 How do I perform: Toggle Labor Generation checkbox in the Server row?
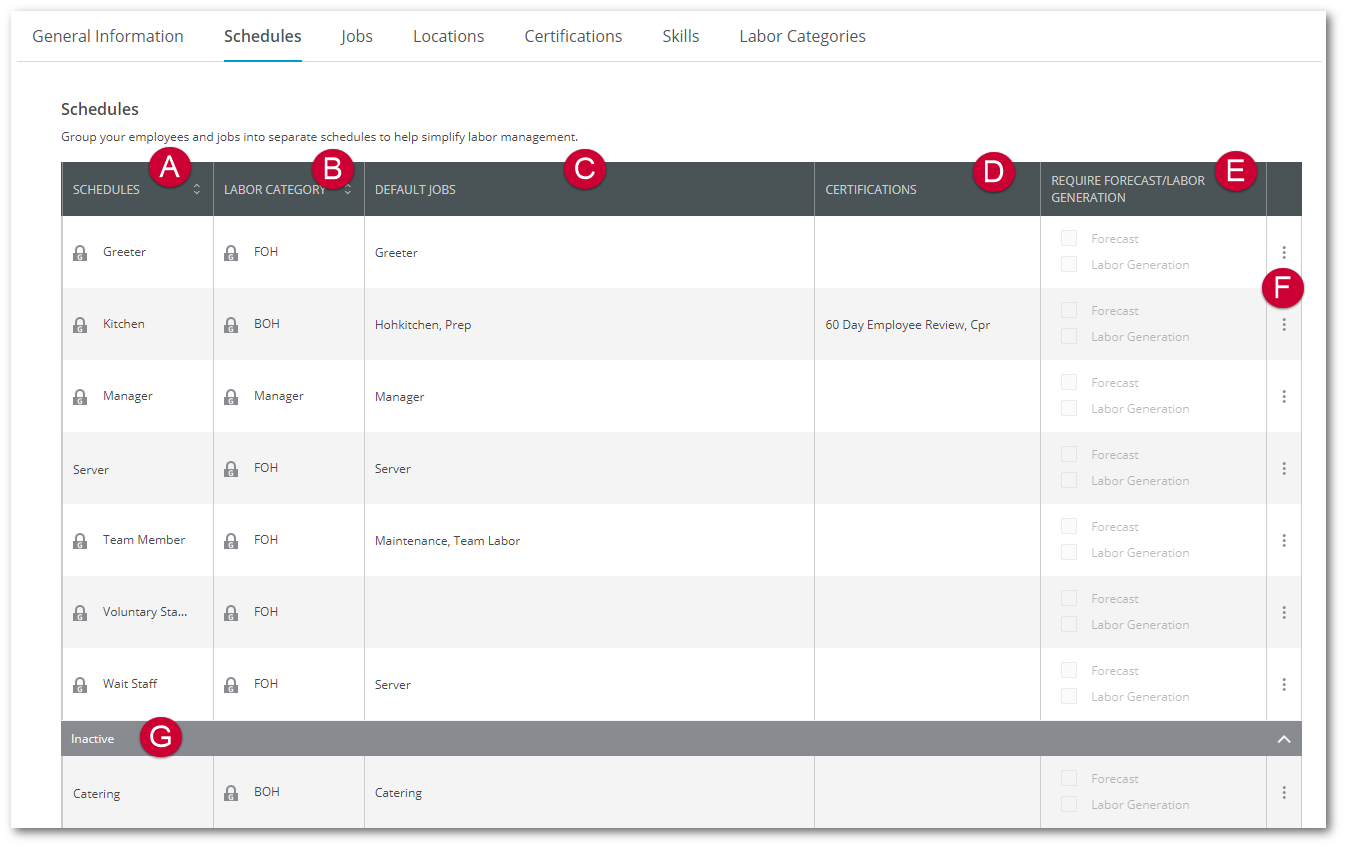(1069, 480)
